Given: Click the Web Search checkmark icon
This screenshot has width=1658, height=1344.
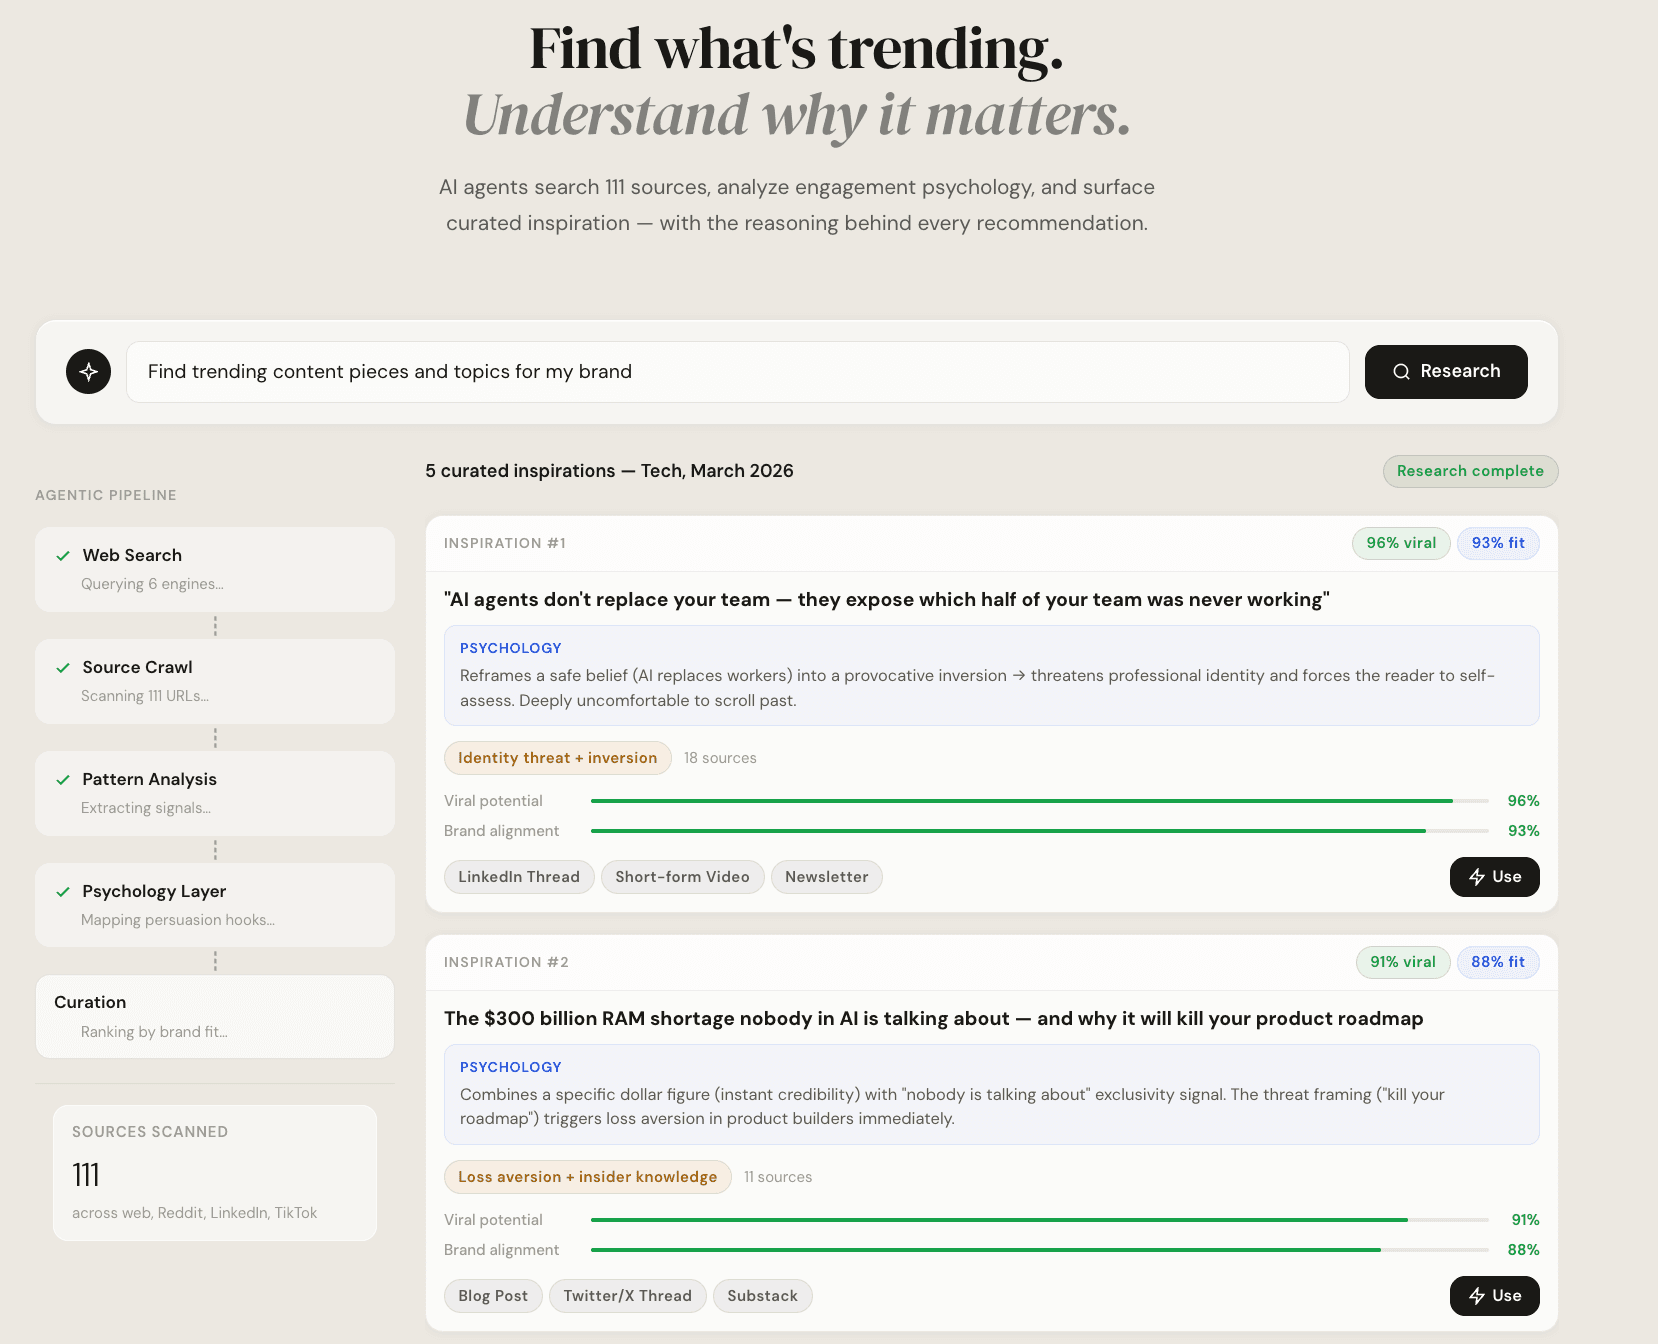Looking at the screenshot, I should (x=63, y=556).
